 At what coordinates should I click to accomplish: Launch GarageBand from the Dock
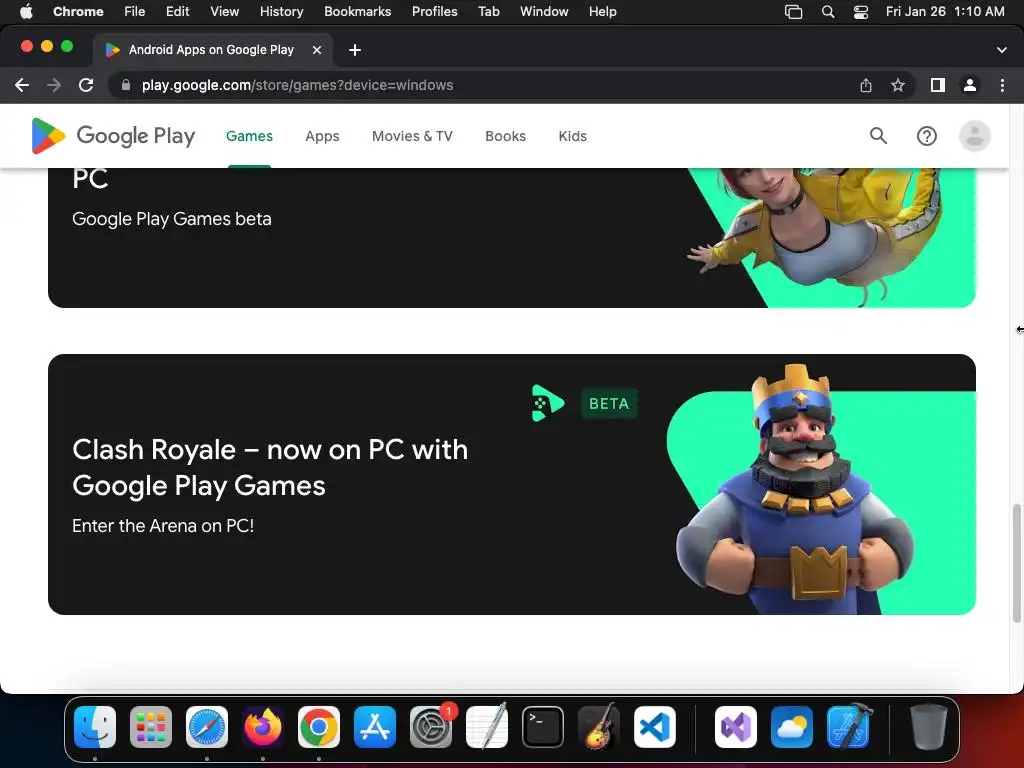(x=599, y=727)
